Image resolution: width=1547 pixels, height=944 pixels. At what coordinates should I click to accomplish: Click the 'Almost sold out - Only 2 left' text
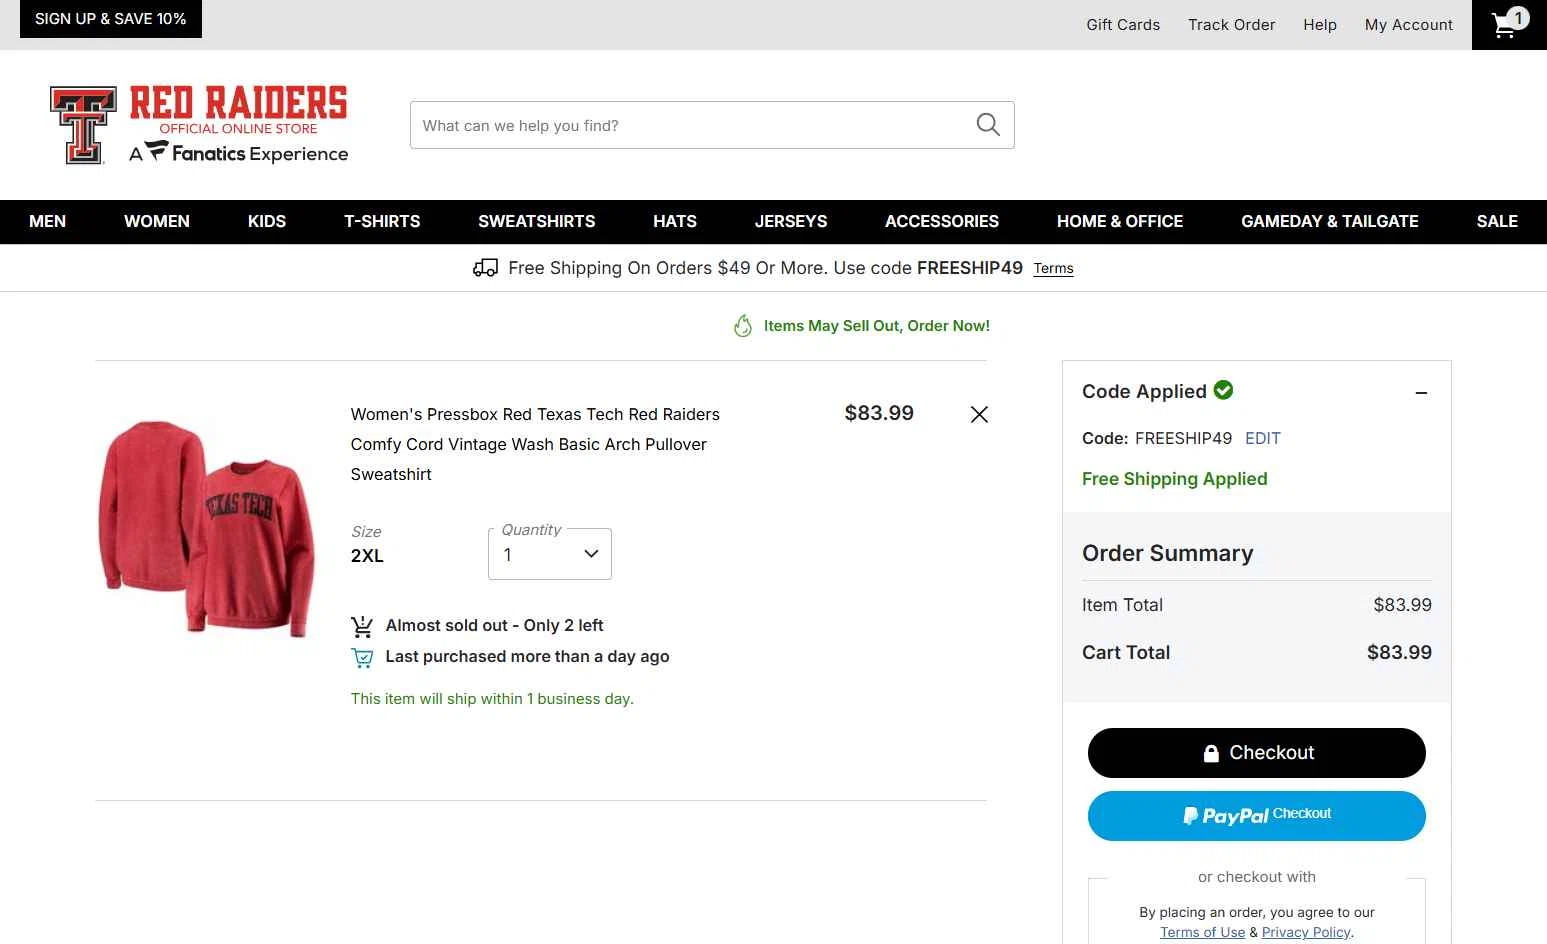pyautogui.click(x=495, y=625)
